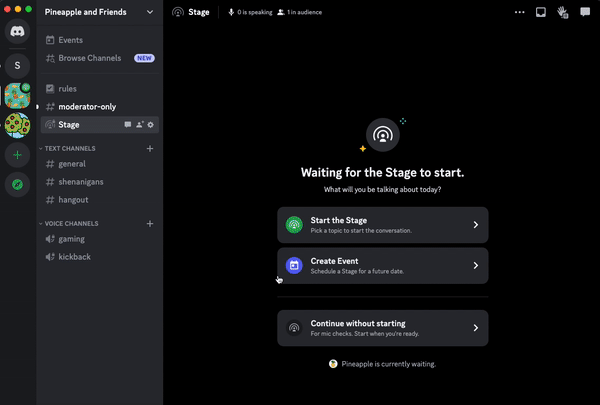Viewport: 600px width, 405px height.
Task: Add a new server with plus icon
Action: (x=17, y=155)
